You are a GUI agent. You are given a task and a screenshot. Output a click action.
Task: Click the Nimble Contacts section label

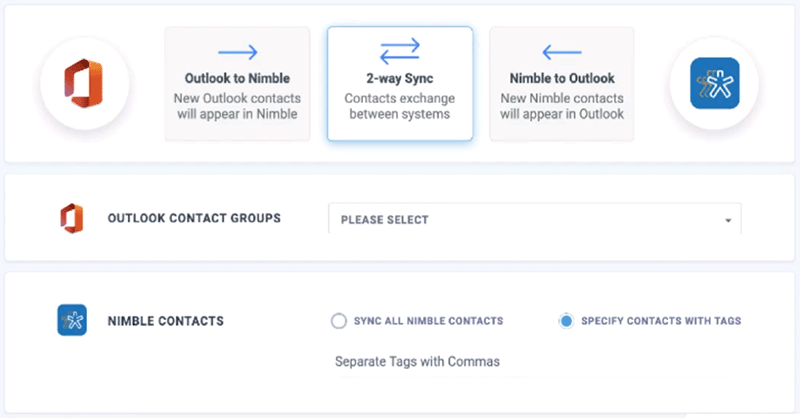coord(166,321)
